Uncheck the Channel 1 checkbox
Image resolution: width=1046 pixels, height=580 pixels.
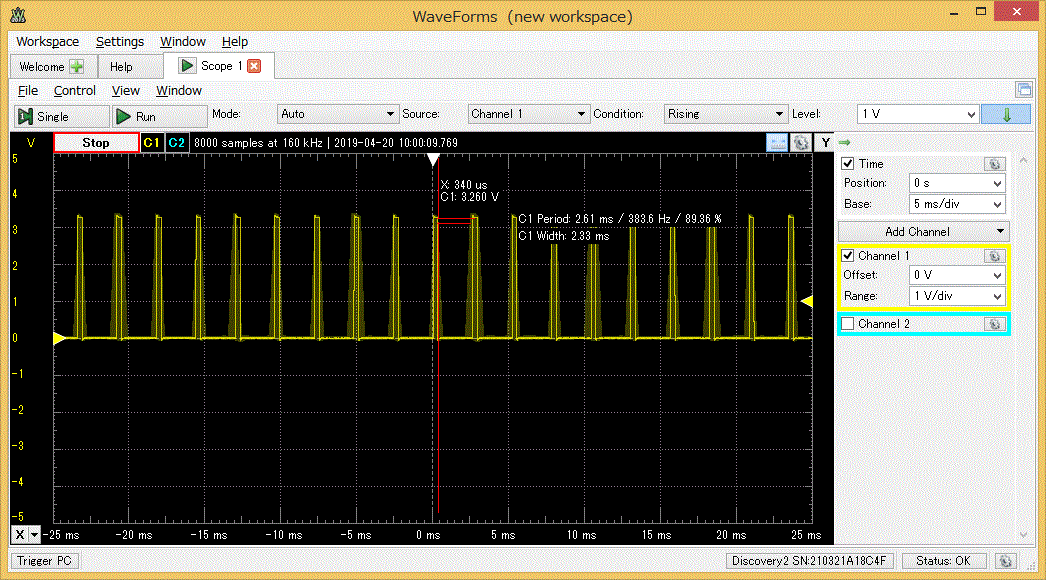click(848, 256)
